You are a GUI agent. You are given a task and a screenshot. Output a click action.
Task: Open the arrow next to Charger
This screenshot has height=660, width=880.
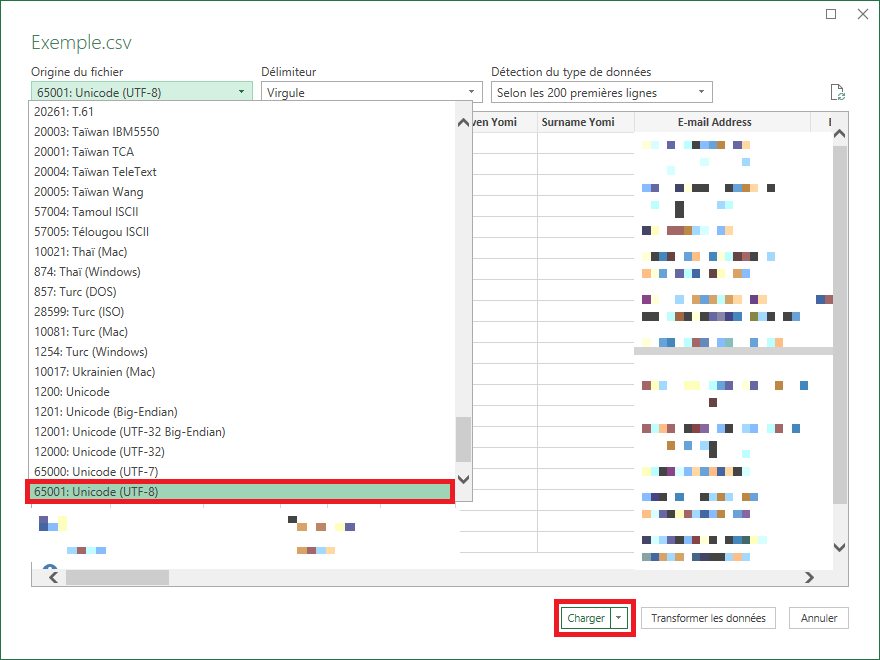point(619,618)
